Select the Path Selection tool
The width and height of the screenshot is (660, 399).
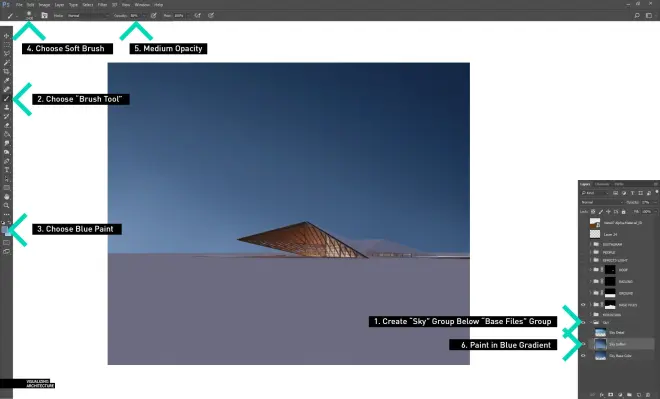pyautogui.click(x=6, y=179)
